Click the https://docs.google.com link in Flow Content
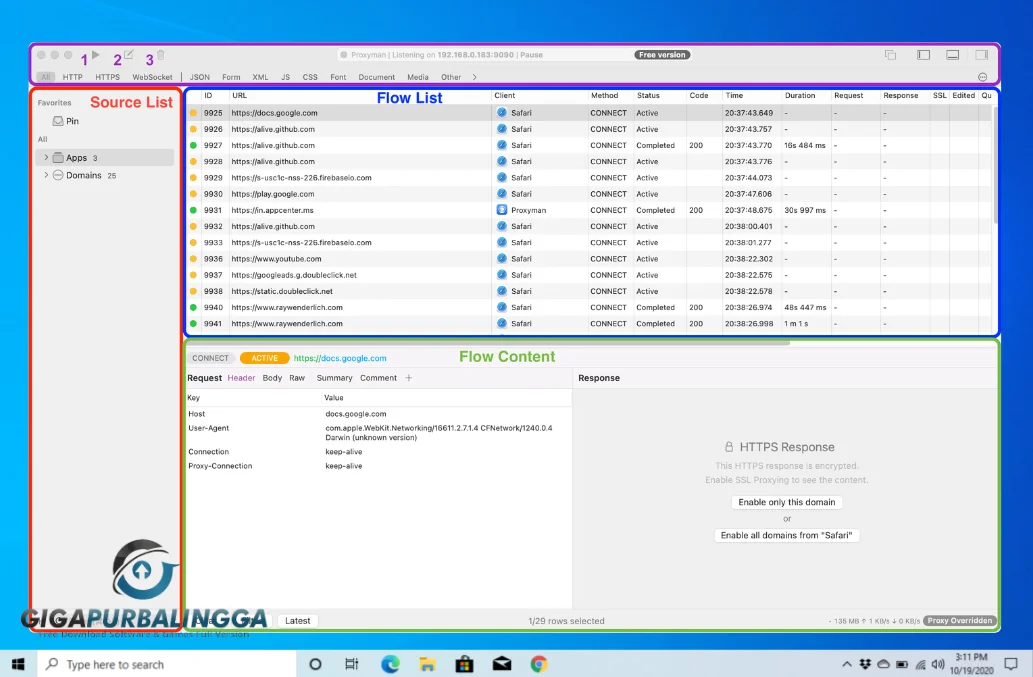The height and width of the screenshot is (677, 1033). click(340, 358)
